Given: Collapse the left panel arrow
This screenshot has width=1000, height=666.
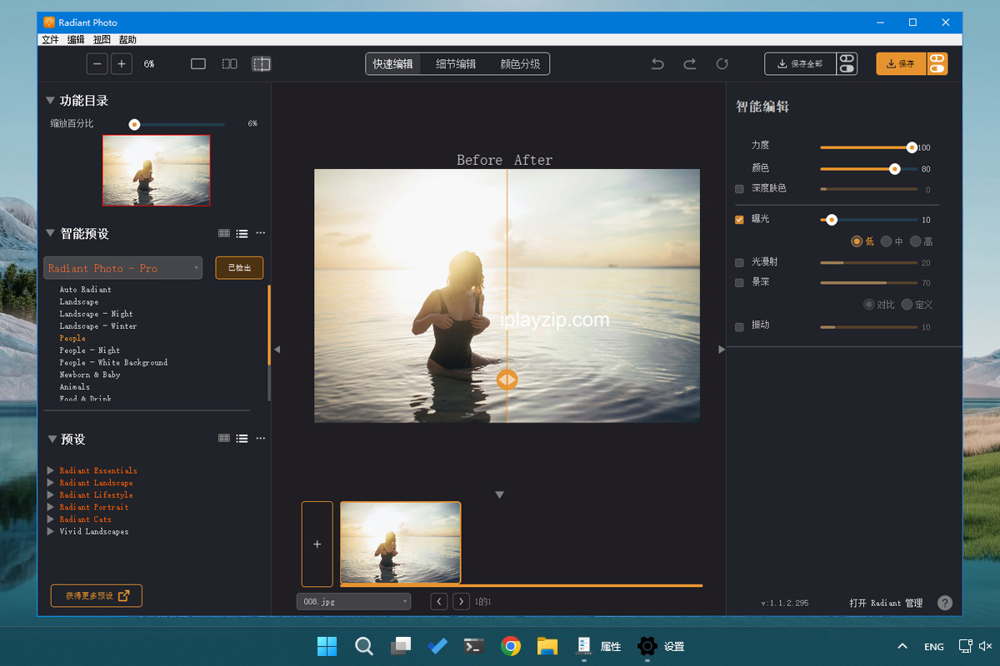Looking at the screenshot, I should tap(277, 350).
